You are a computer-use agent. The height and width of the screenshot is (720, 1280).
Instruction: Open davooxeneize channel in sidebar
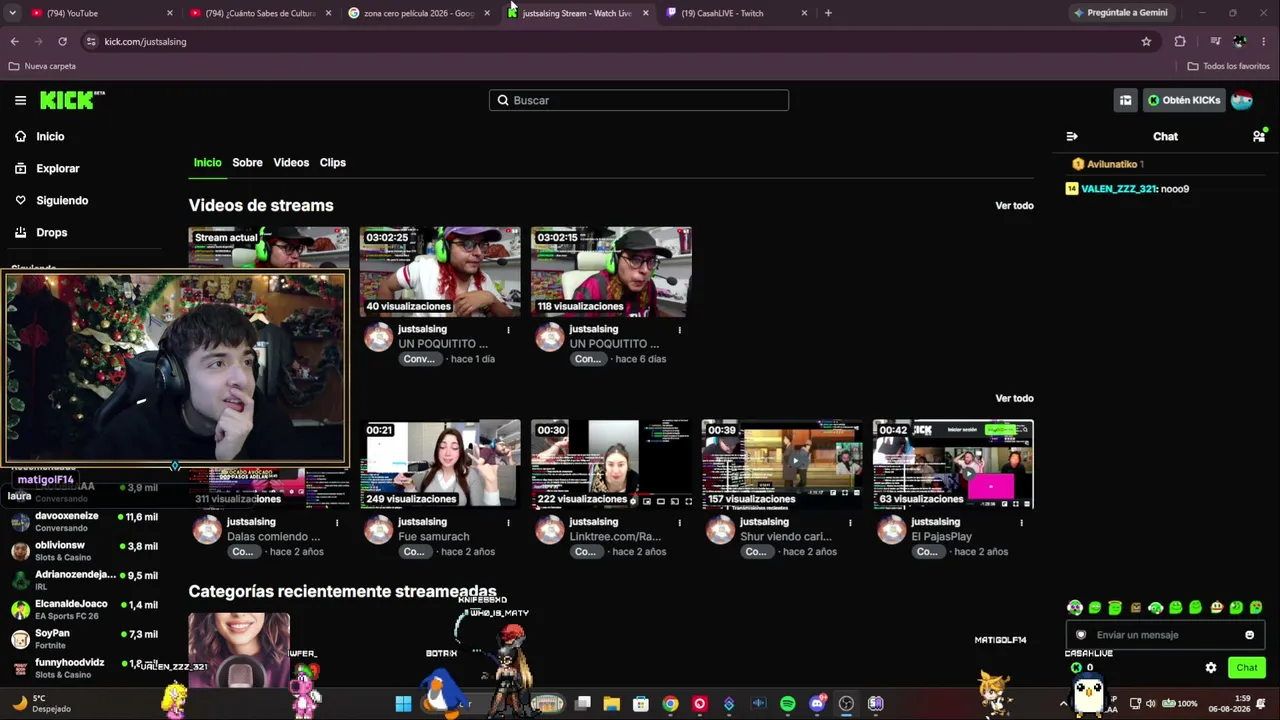(84, 521)
